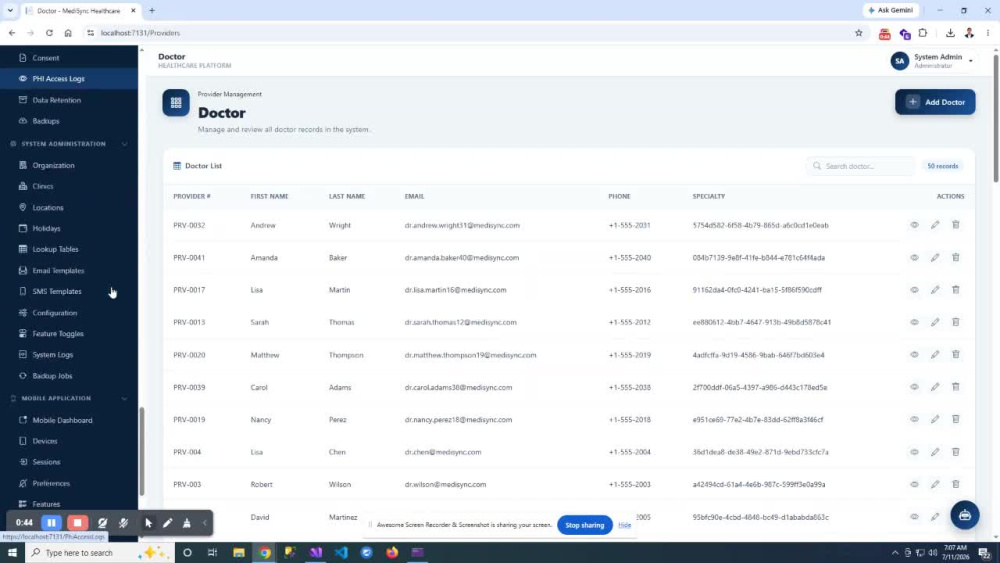Delete Lisa Martin's record trash icon
Screen dimensions: 1000x563
[x=955, y=289]
